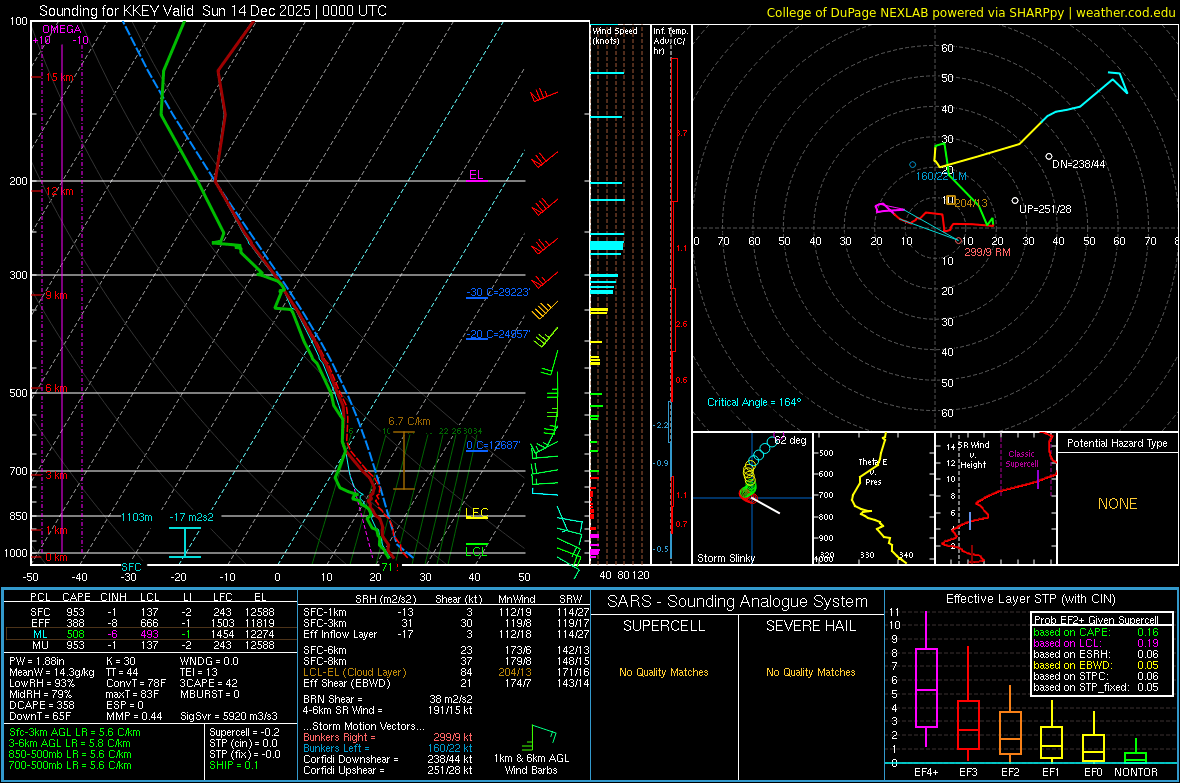
Task: Click 'UP=251/28' on the hodograph
Action: [x=1045, y=209]
